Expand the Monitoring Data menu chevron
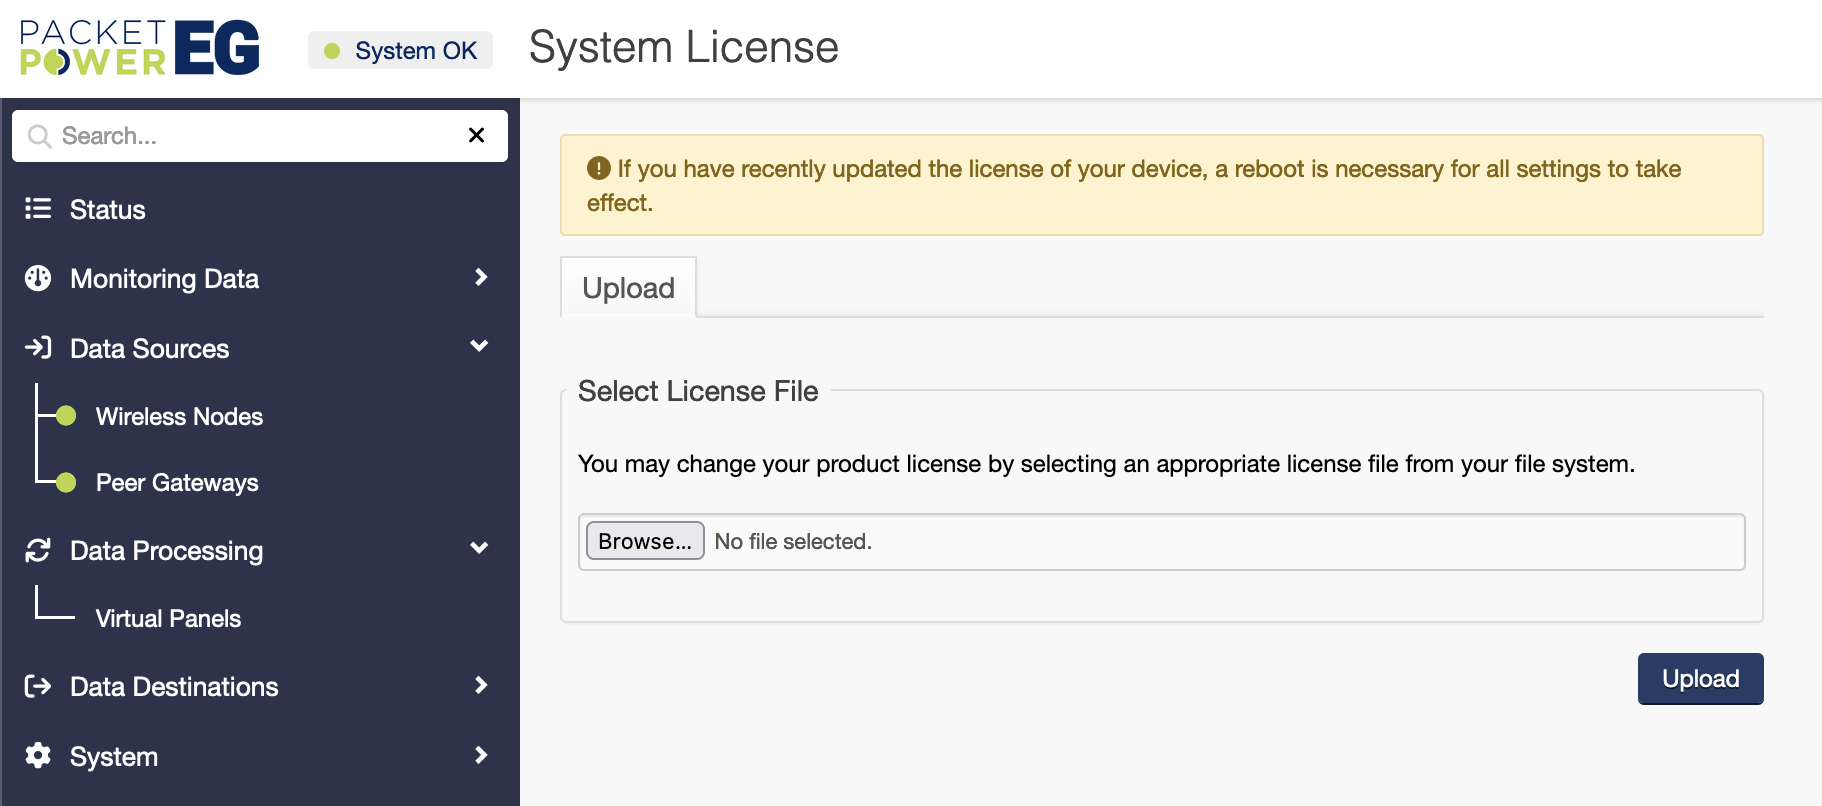 [x=481, y=277]
